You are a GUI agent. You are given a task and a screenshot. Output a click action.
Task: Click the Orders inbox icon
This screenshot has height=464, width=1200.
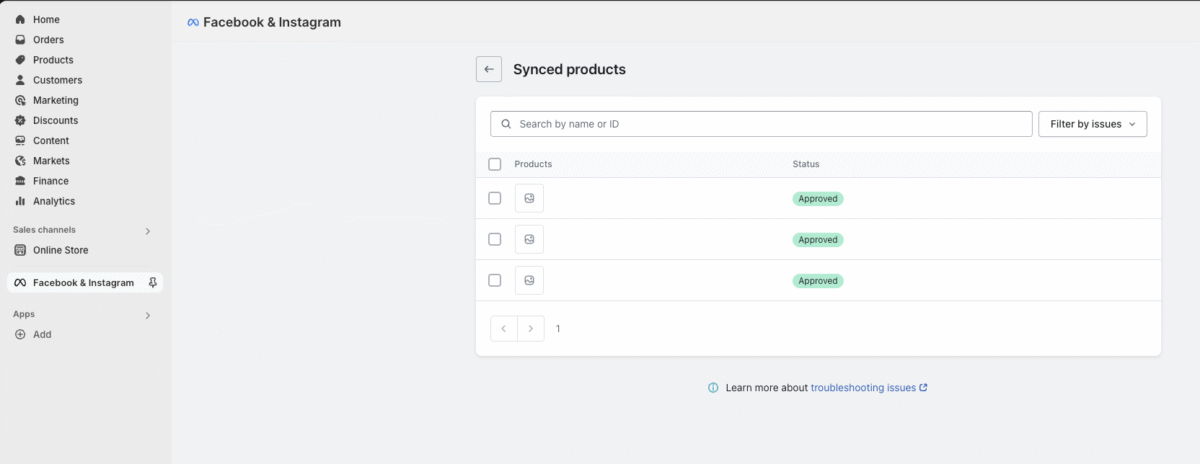pyautogui.click(x=20, y=40)
